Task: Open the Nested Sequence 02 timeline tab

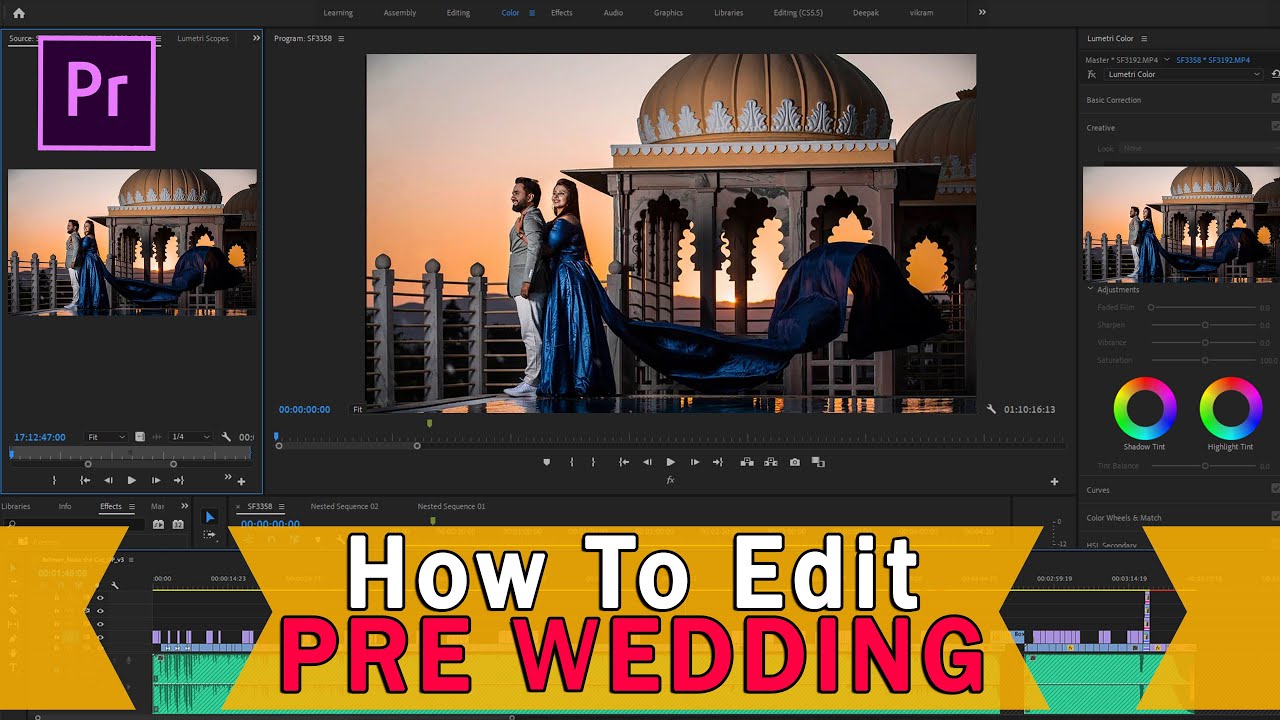Action: (x=344, y=506)
